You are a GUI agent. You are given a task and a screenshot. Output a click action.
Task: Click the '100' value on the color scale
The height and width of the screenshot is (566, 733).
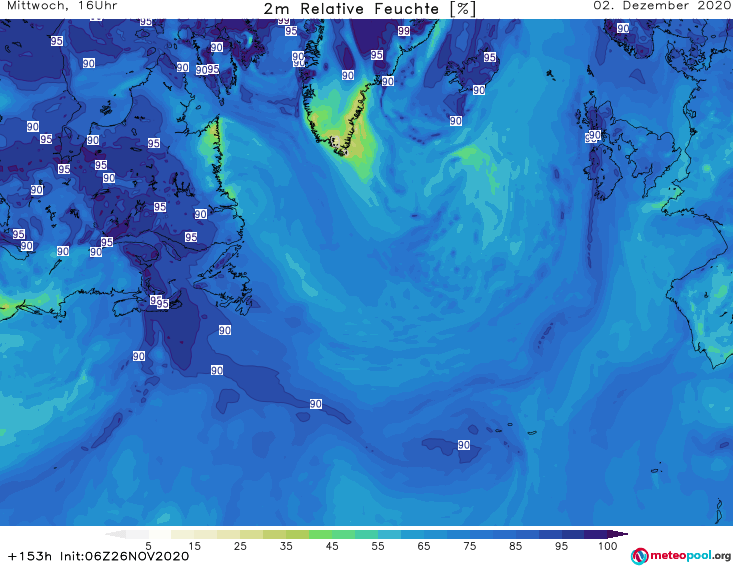(608, 546)
